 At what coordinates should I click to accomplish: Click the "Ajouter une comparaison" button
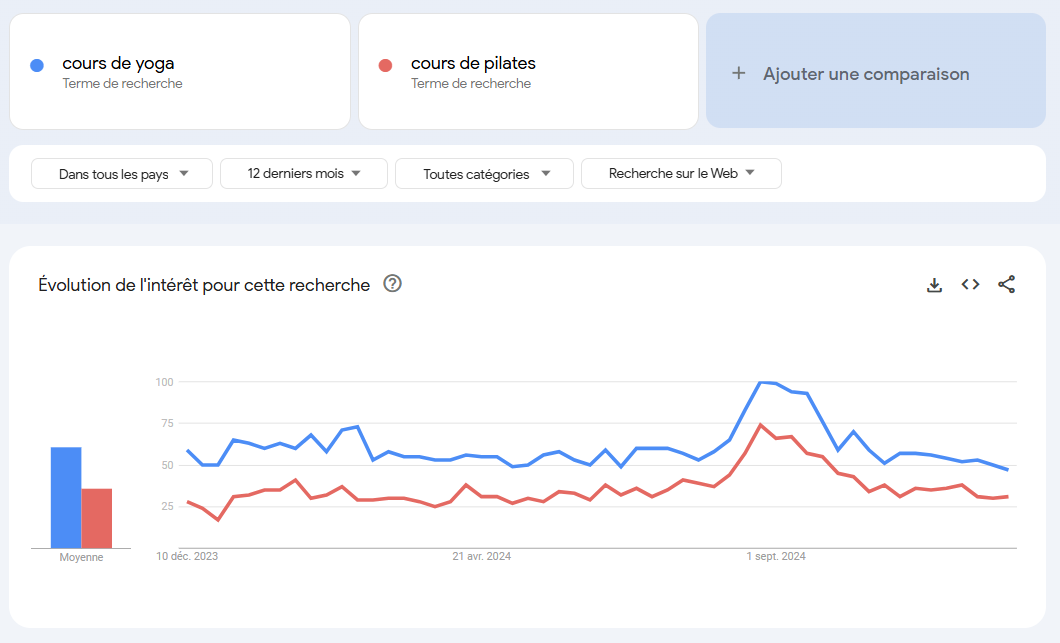866,74
